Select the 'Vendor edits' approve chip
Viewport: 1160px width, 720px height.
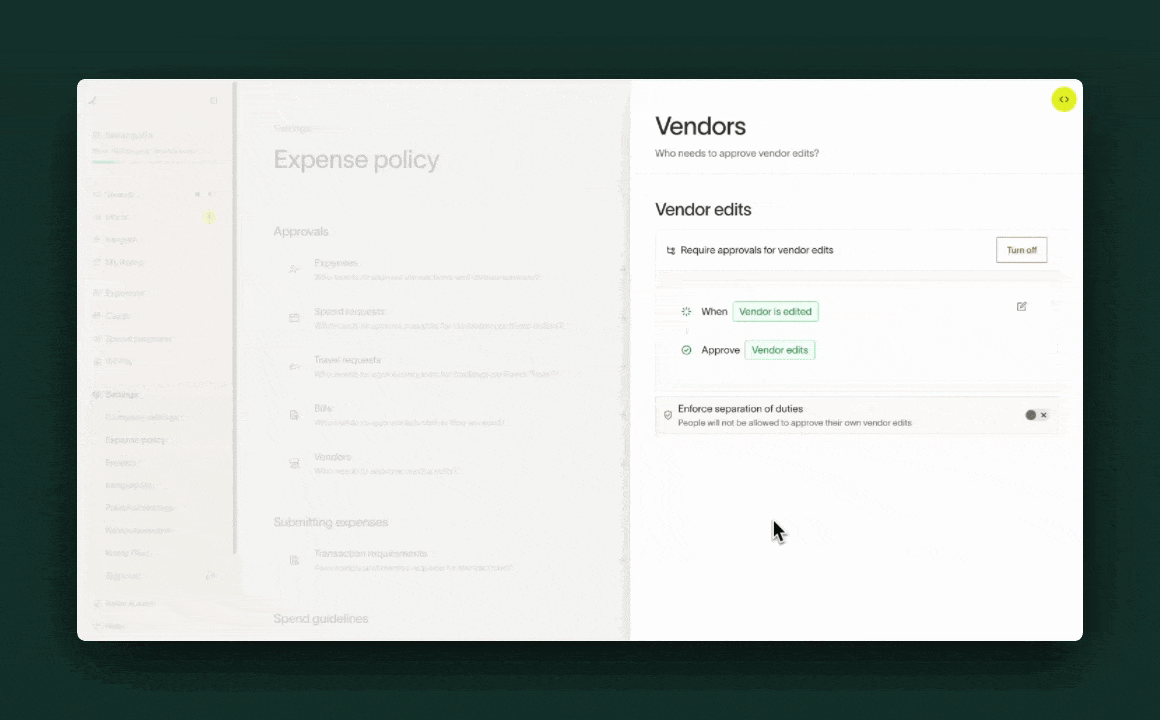pos(780,350)
